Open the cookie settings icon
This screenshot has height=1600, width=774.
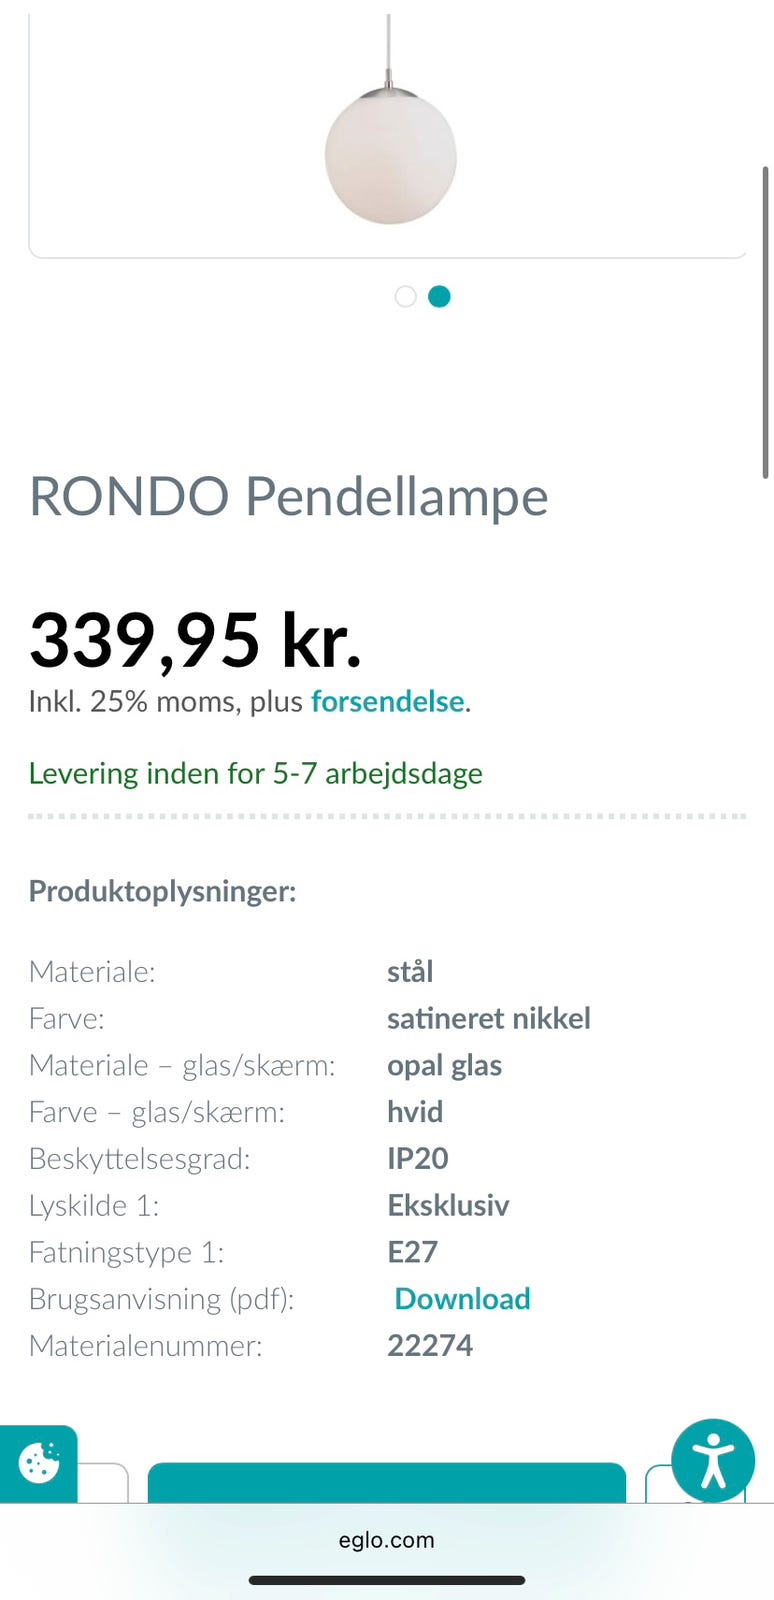[38, 1462]
